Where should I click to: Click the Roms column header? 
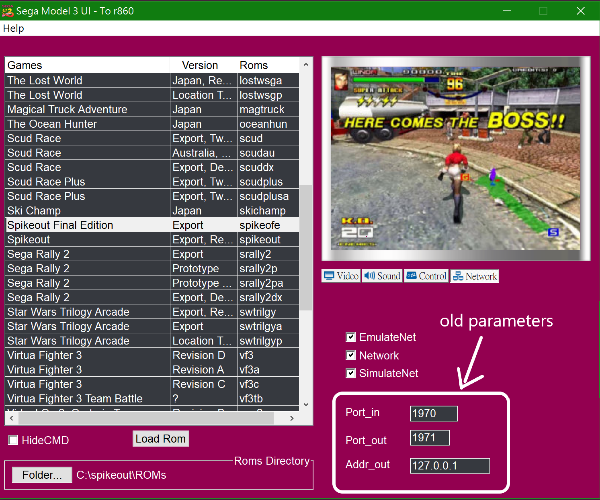coord(268,65)
